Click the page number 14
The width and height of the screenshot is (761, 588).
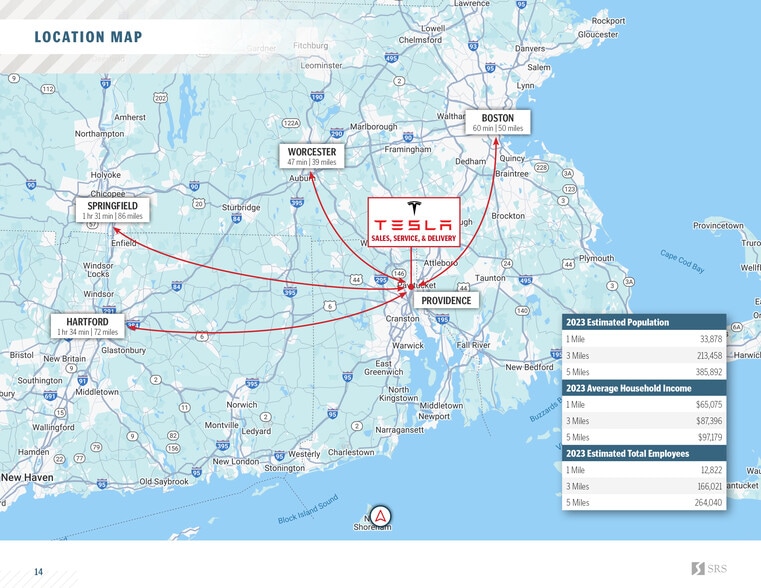coord(38,571)
